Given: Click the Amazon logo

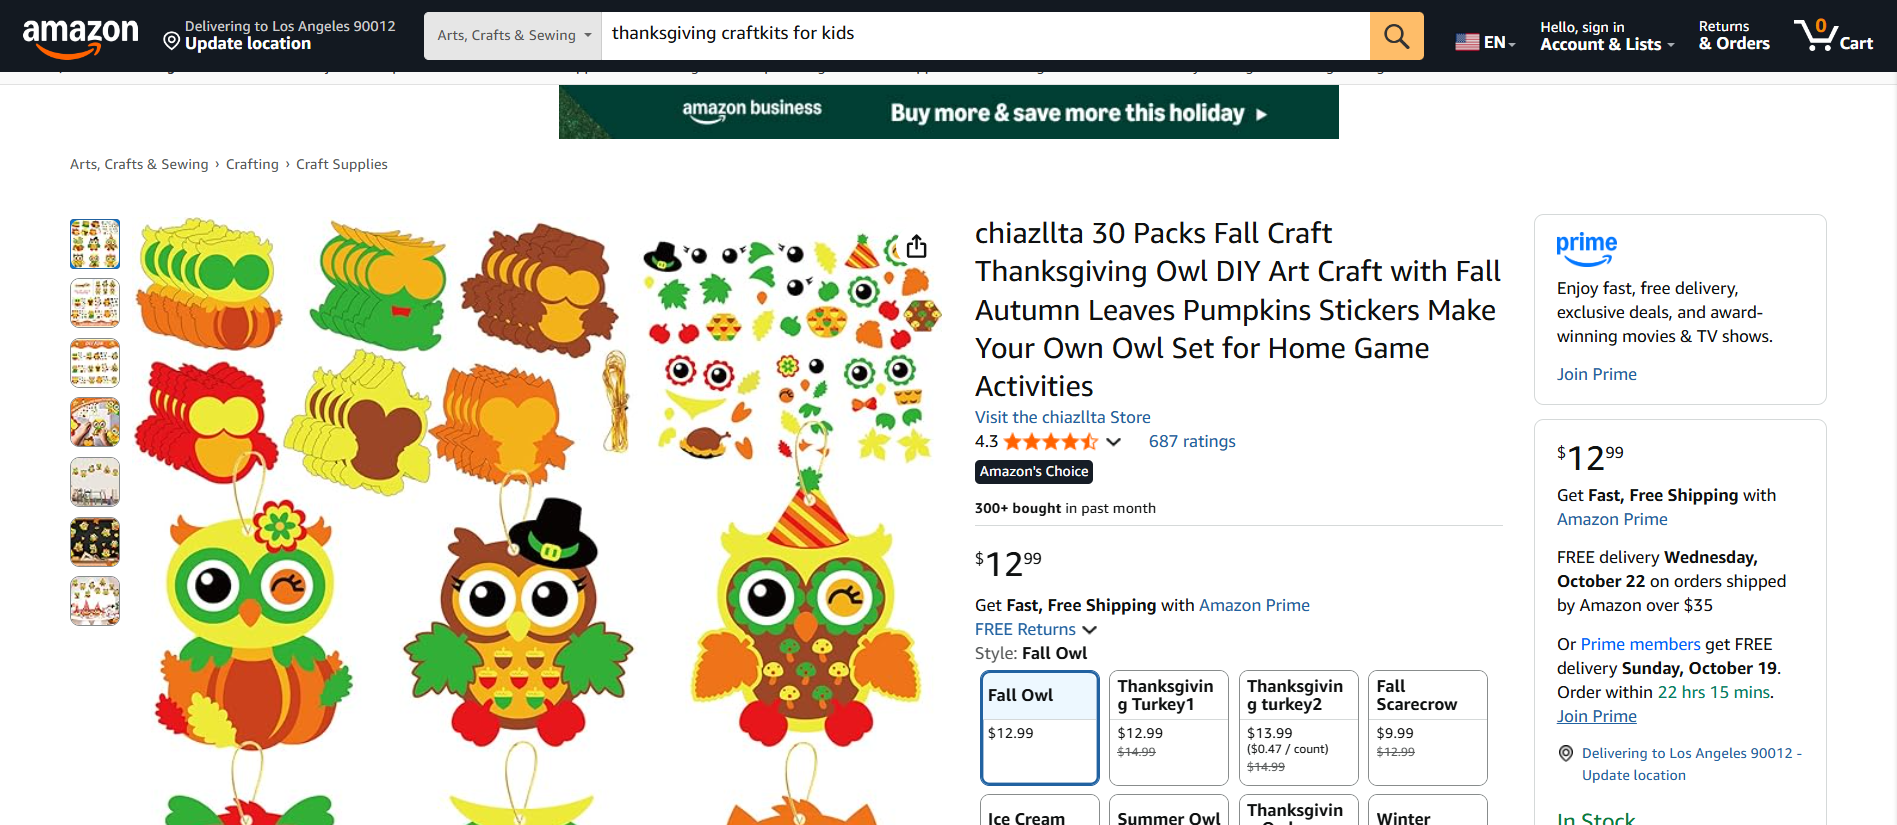Looking at the screenshot, I should coord(80,37).
